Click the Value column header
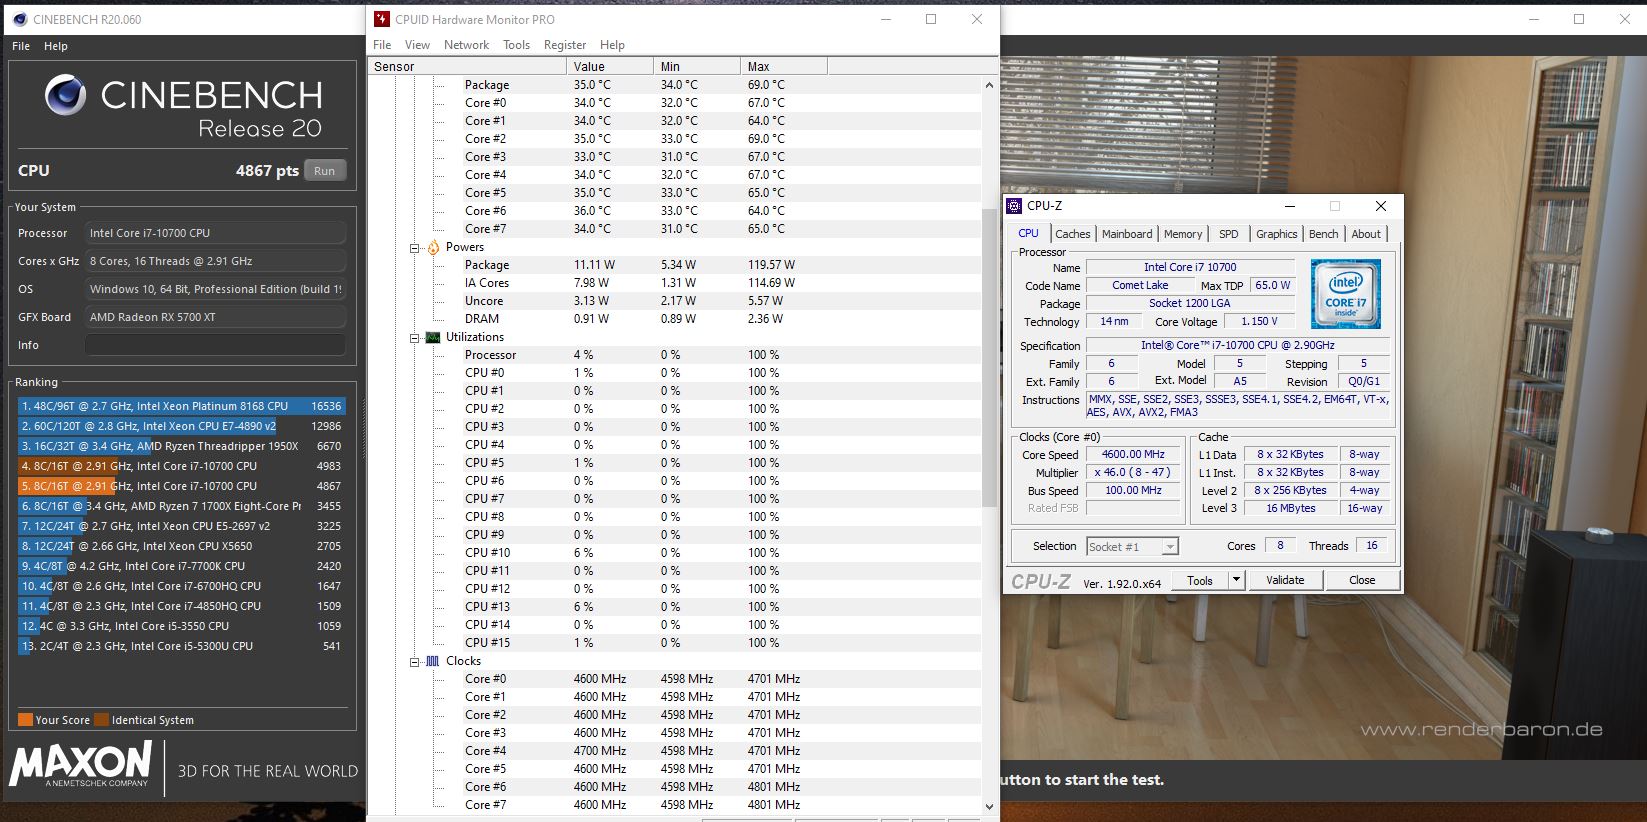1647x822 pixels. [609, 67]
